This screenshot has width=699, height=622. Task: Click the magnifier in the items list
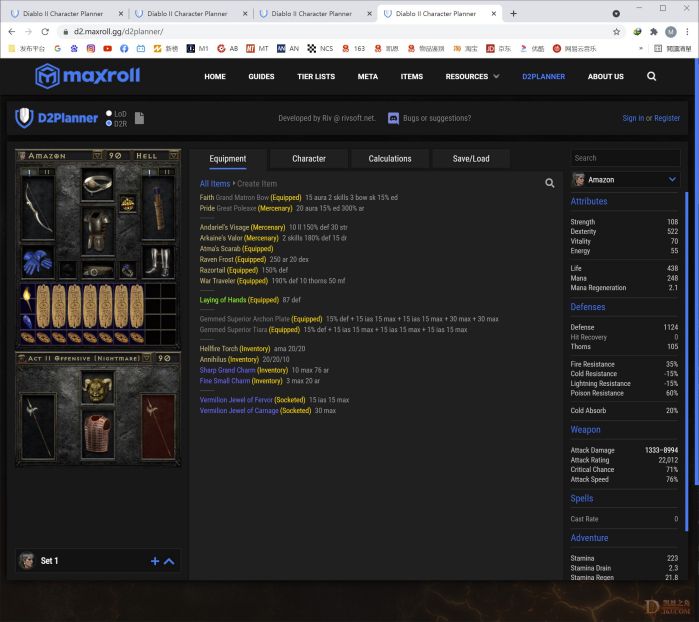[550, 183]
